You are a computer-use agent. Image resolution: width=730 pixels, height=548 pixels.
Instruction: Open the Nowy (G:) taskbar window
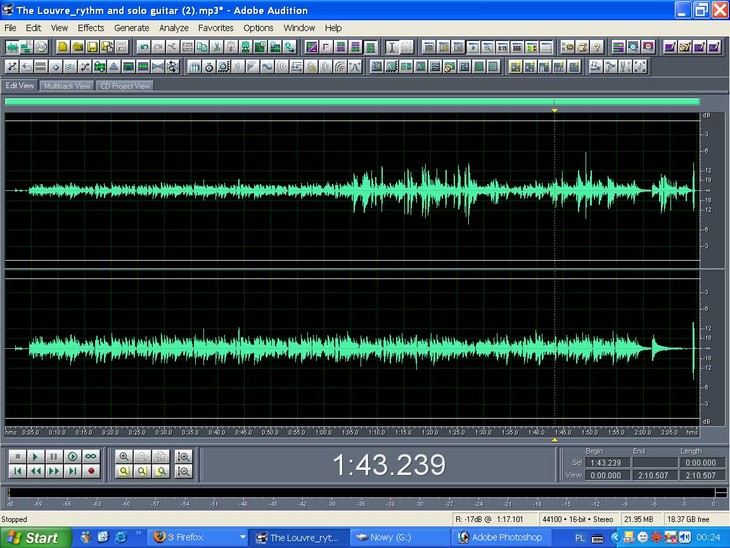click(x=399, y=537)
